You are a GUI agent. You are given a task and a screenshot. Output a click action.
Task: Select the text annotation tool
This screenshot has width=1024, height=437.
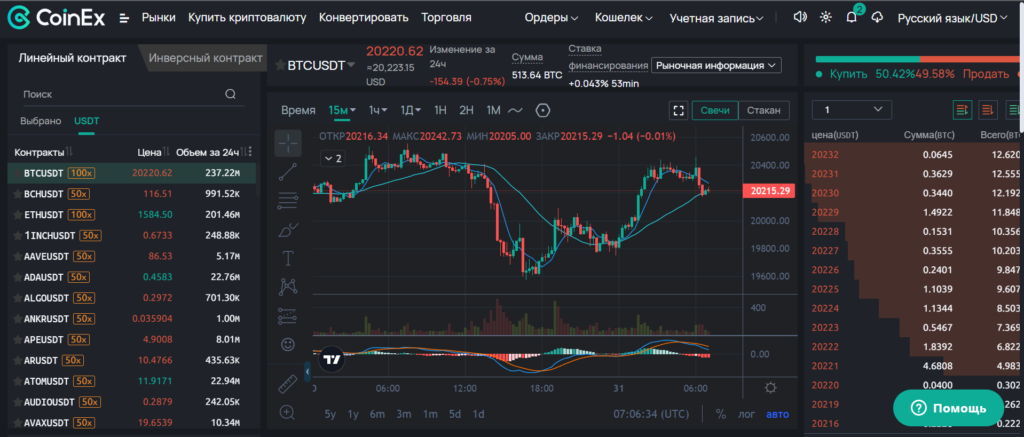(x=288, y=257)
